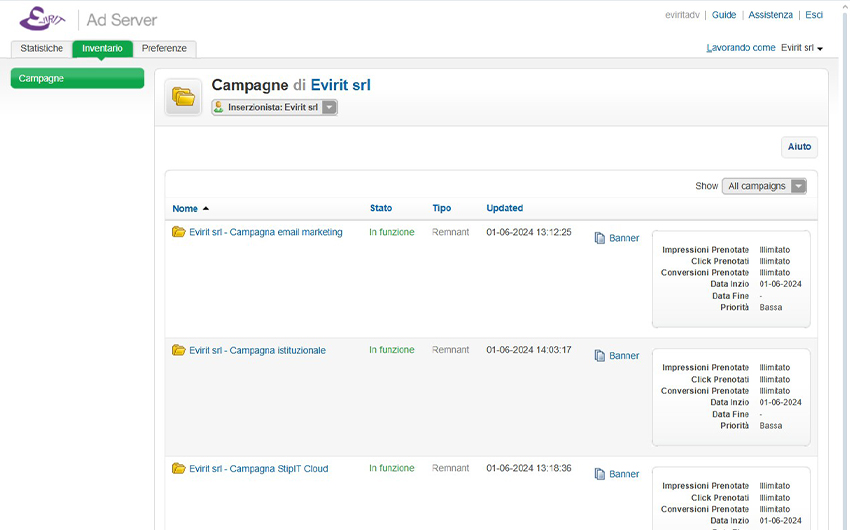Switch to the Preferenze tab
The width and height of the screenshot is (850, 530).
click(x=164, y=48)
